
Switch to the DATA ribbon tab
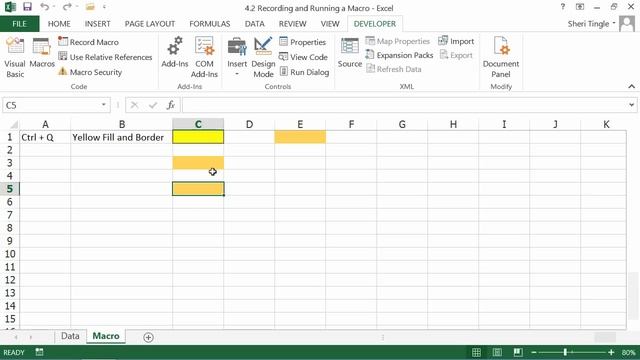coord(255,24)
